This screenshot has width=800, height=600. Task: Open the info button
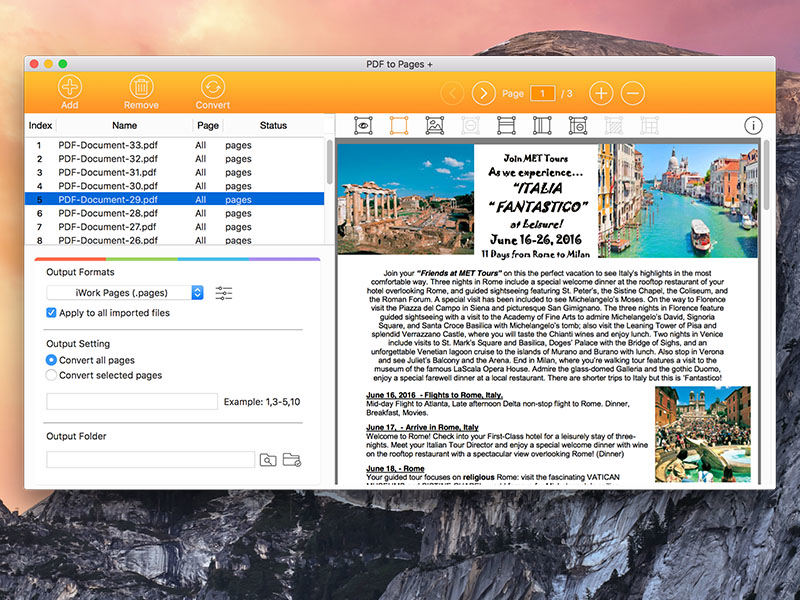tap(753, 126)
